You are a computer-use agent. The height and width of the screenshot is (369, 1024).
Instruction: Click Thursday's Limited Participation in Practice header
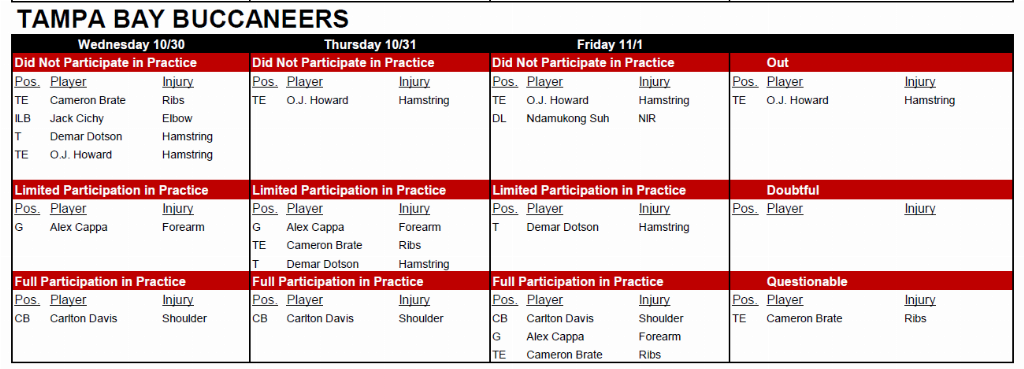(x=349, y=190)
